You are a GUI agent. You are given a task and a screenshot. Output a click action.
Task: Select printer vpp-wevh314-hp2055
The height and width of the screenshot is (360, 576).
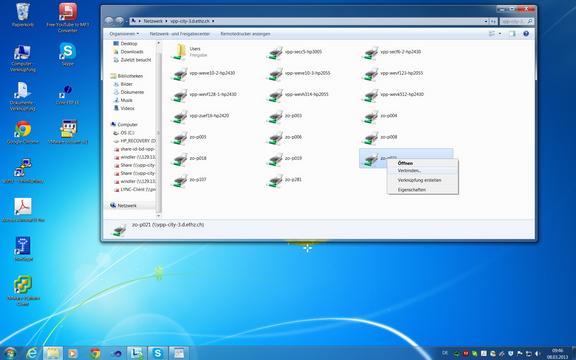298,95
